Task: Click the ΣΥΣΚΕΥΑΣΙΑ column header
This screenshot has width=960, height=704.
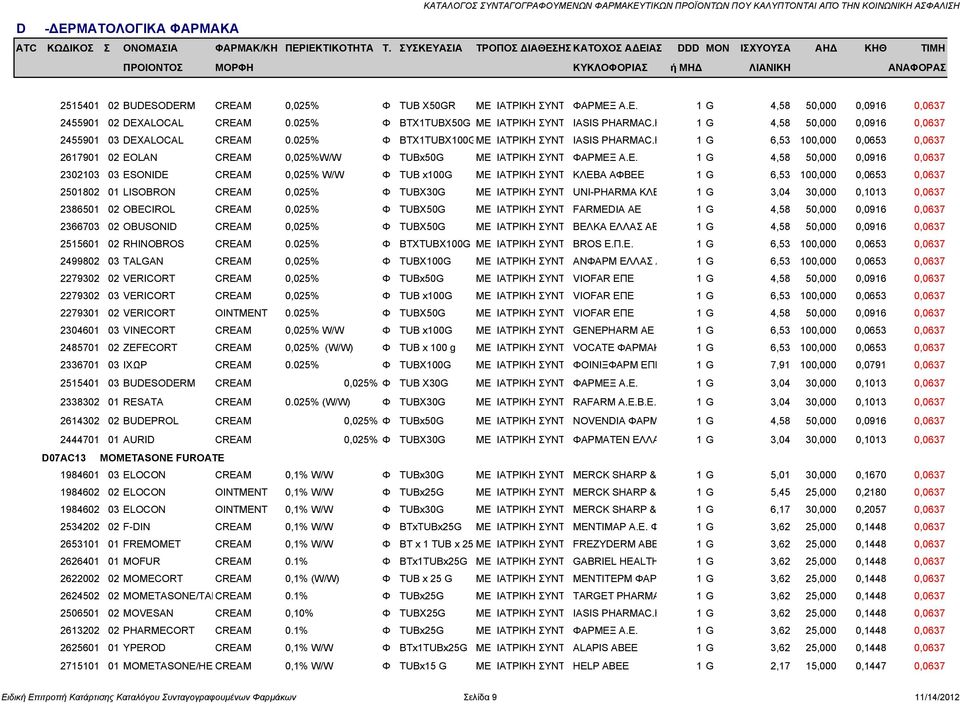Action: [430, 48]
